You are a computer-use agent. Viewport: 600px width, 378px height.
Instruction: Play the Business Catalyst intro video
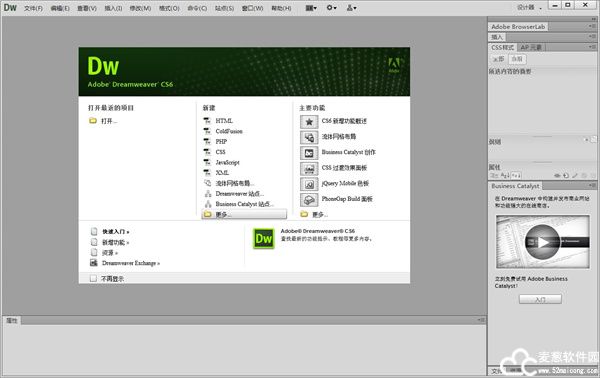point(543,242)
